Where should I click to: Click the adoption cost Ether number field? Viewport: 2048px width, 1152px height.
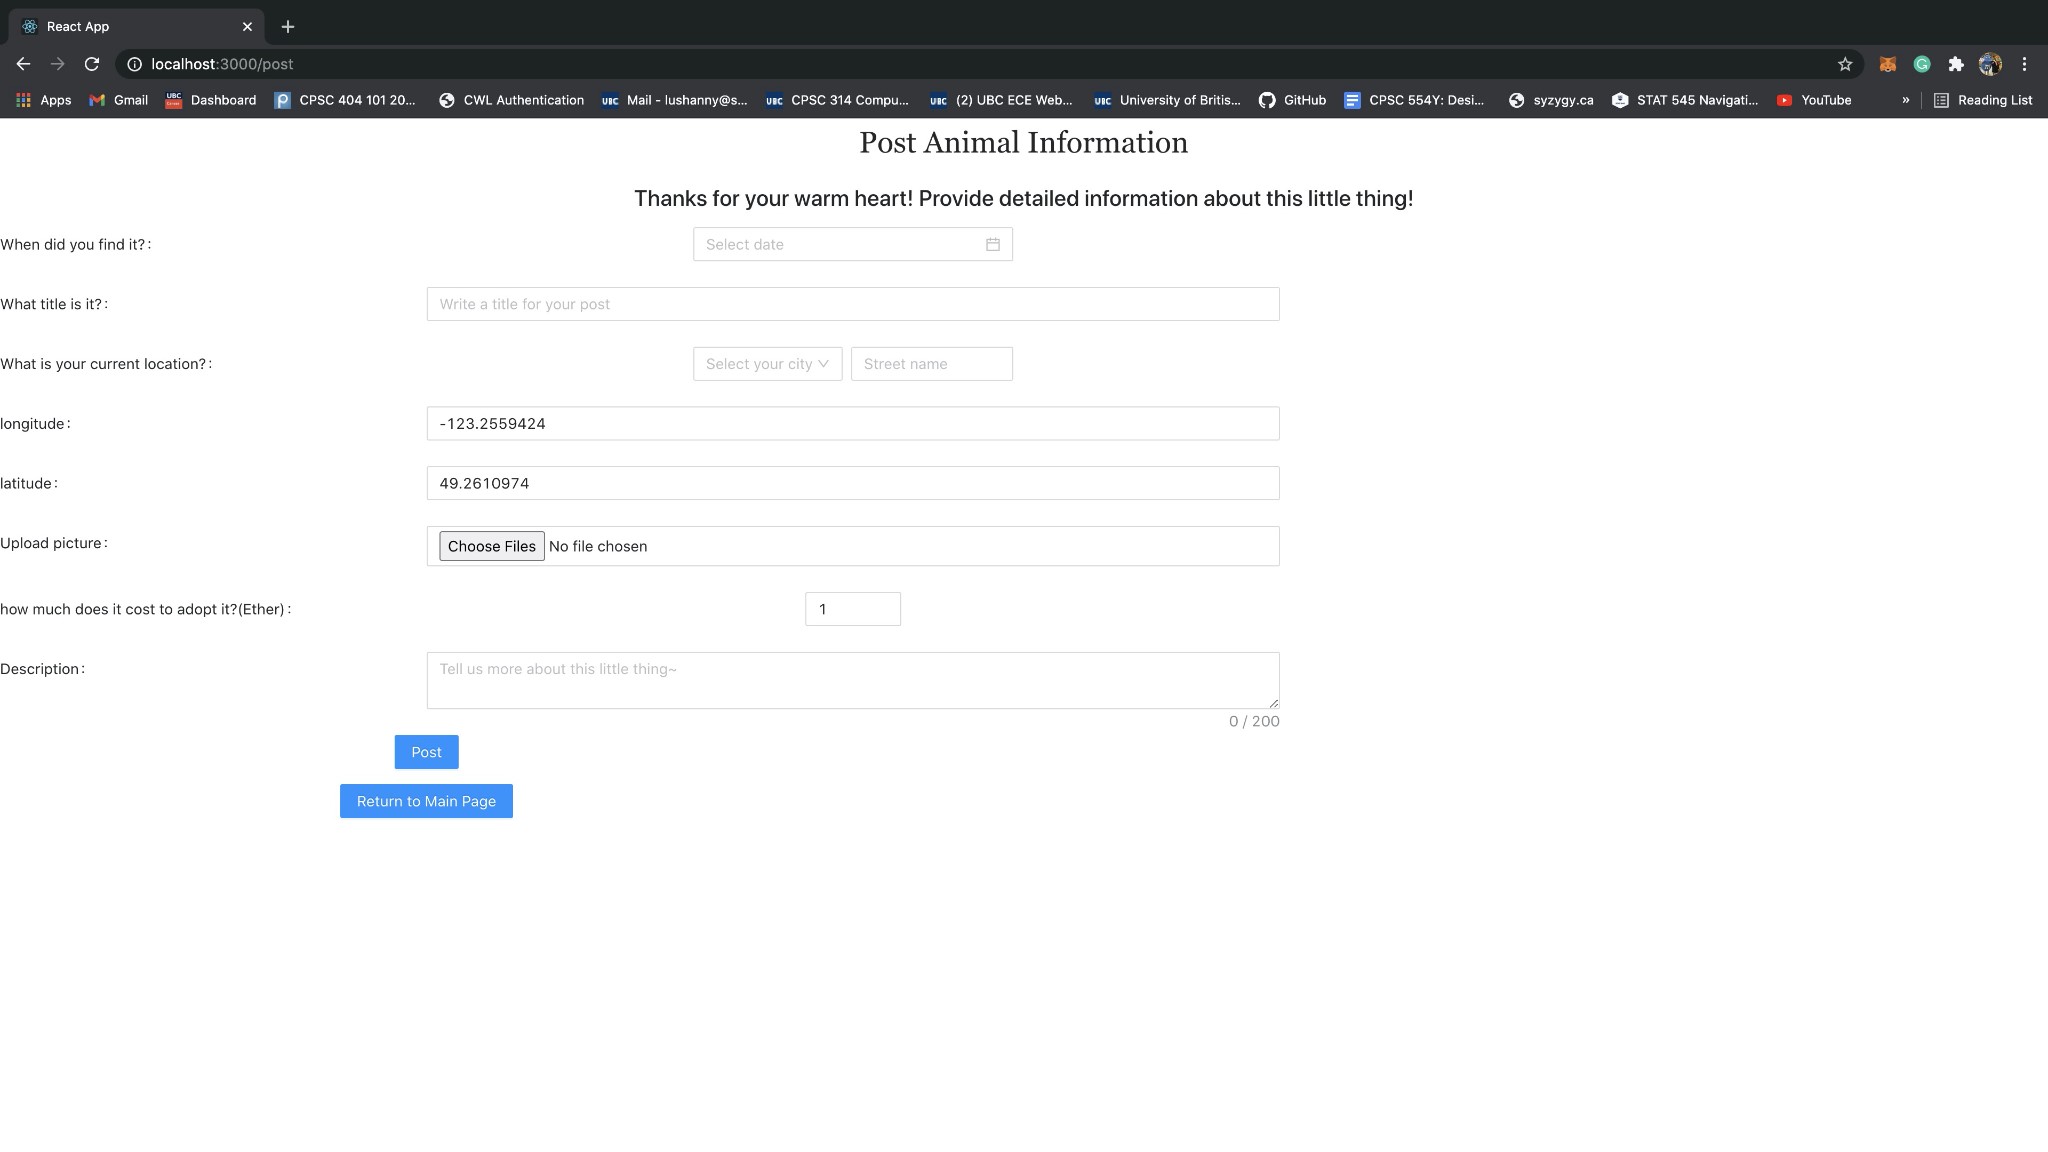pos(852,609)
